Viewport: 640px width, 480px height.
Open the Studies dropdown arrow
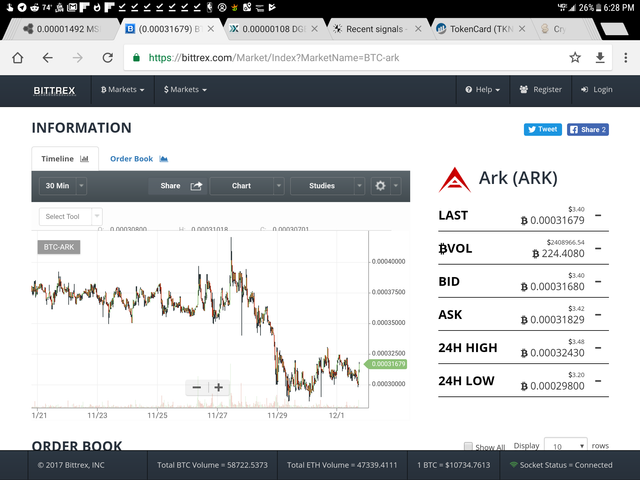359,186
